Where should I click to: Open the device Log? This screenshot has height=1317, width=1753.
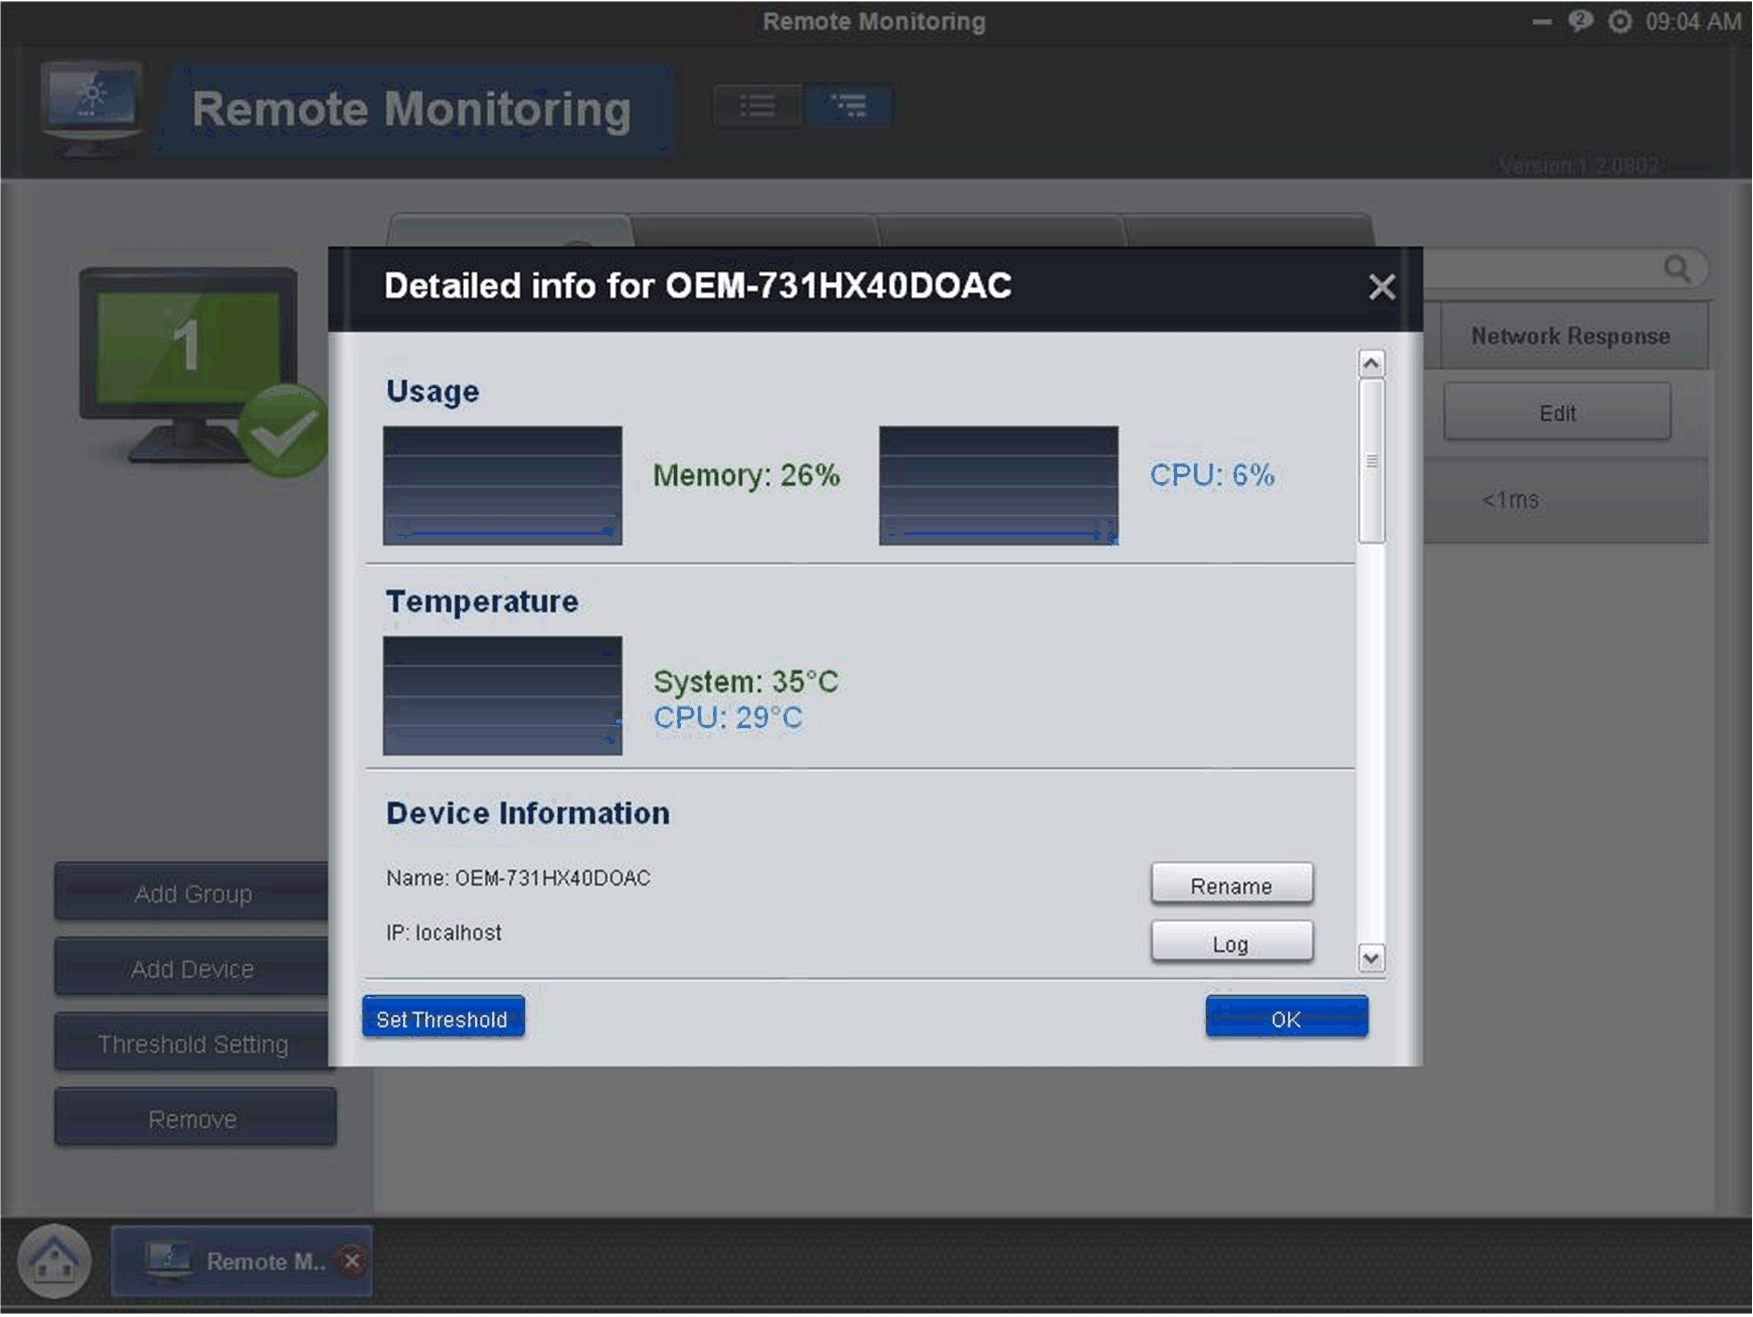tap(1231, 943)
